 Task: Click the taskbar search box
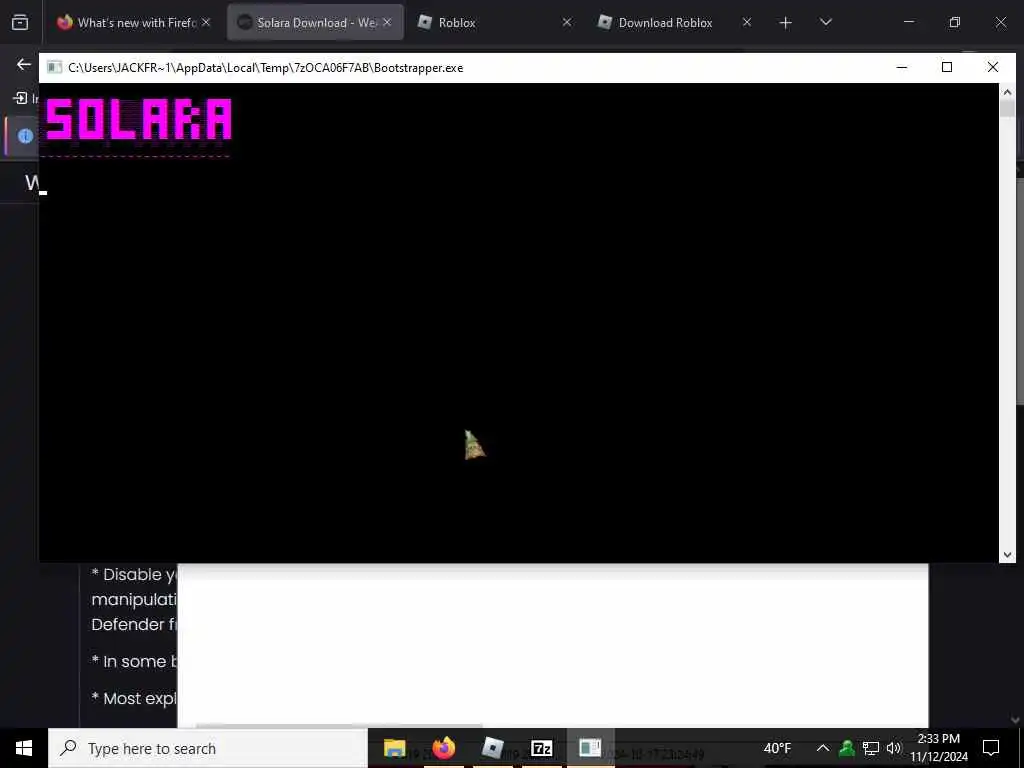click(x=208, y=748)
